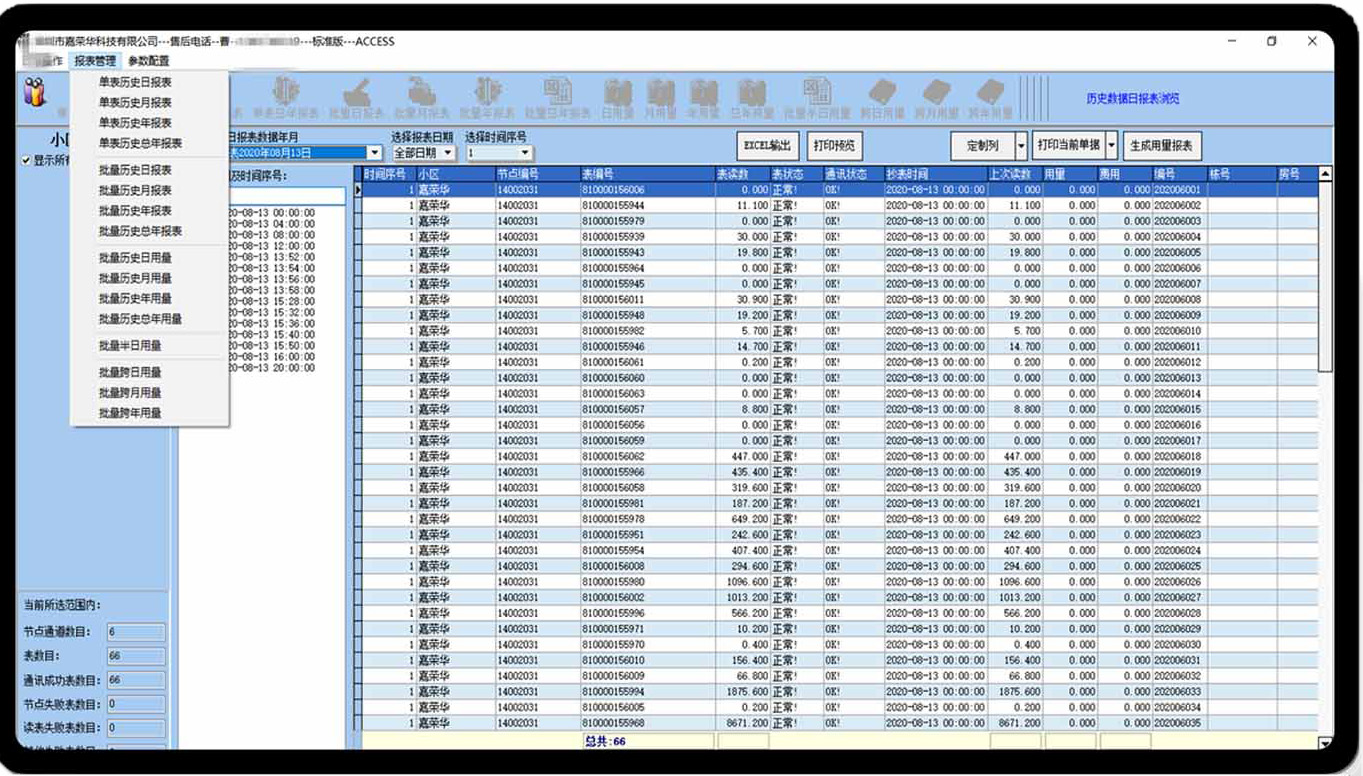Click the 跨月用量 toolbar icon
Screen dimensions: 1363x776
pyautogui.click(x=936, y=98)
